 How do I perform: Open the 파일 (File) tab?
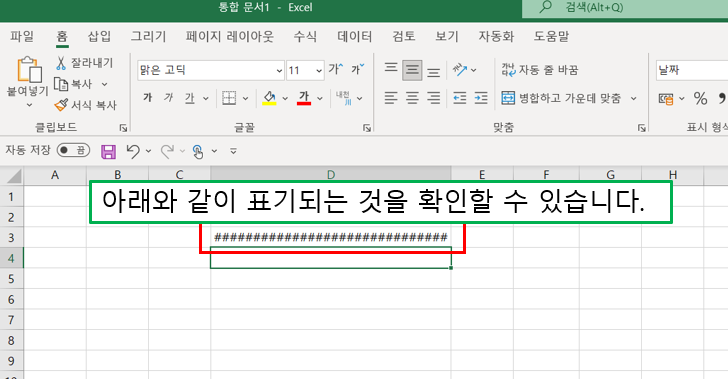coord(22,36)
